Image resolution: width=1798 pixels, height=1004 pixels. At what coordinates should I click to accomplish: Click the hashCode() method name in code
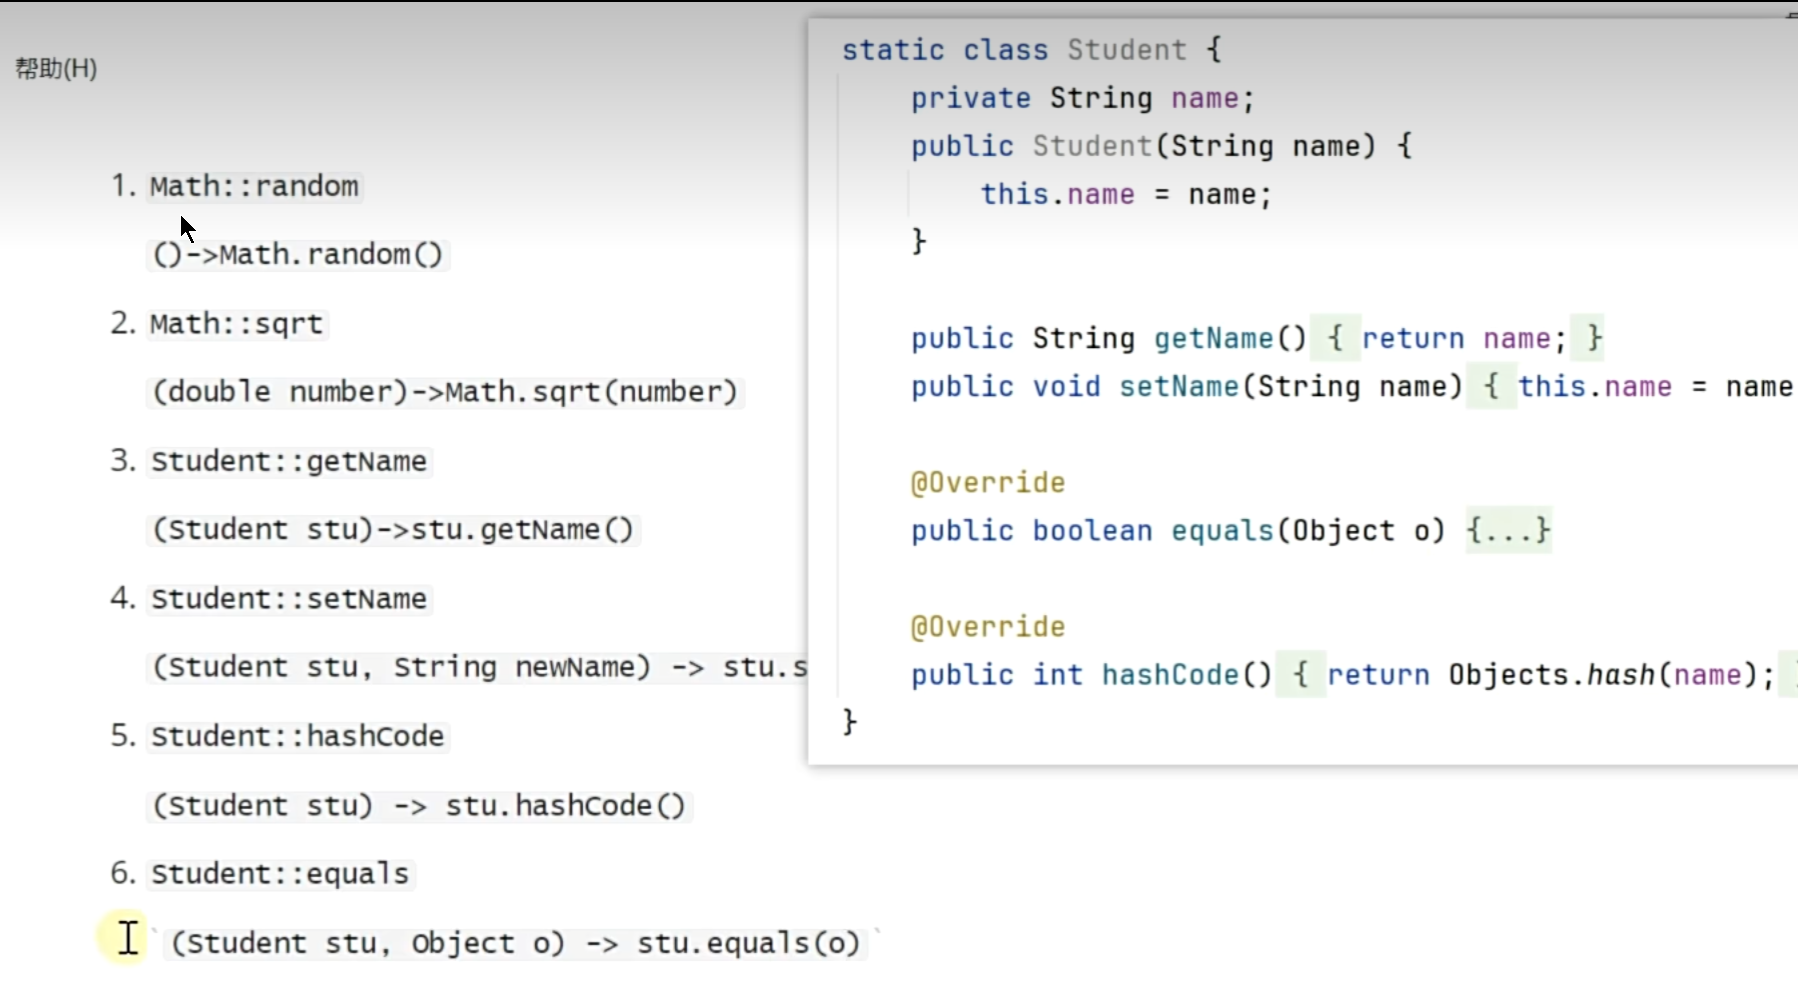pyautogui.click(x=1187, y=675)
